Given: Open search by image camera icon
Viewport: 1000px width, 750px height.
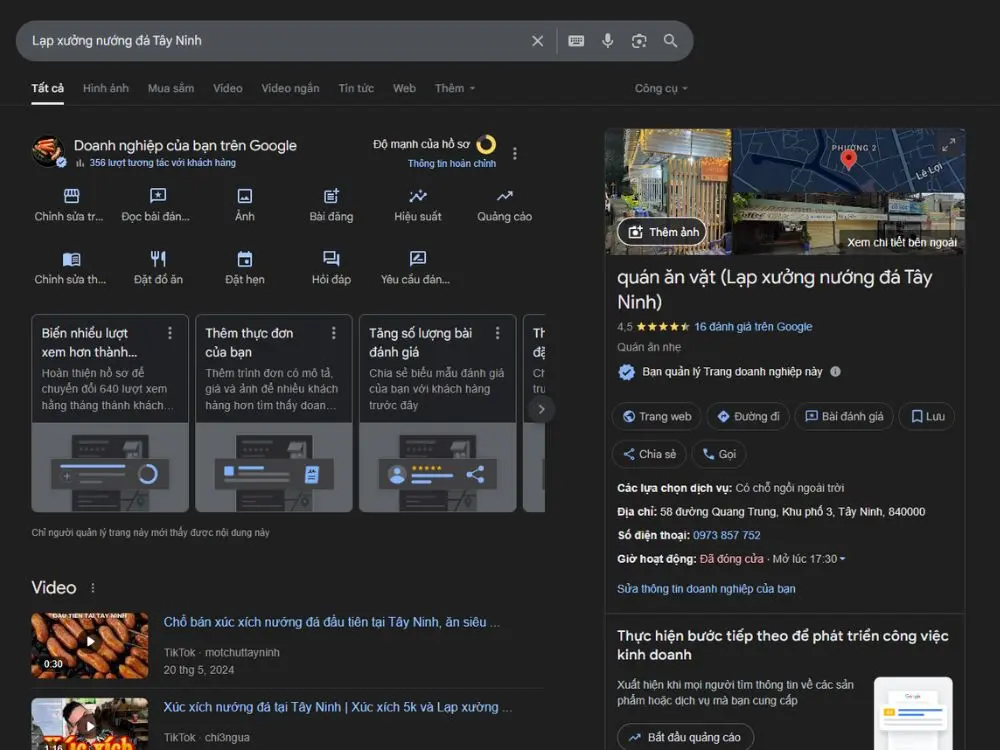Looking at the screenshot, I should click(x=639, y=41).
